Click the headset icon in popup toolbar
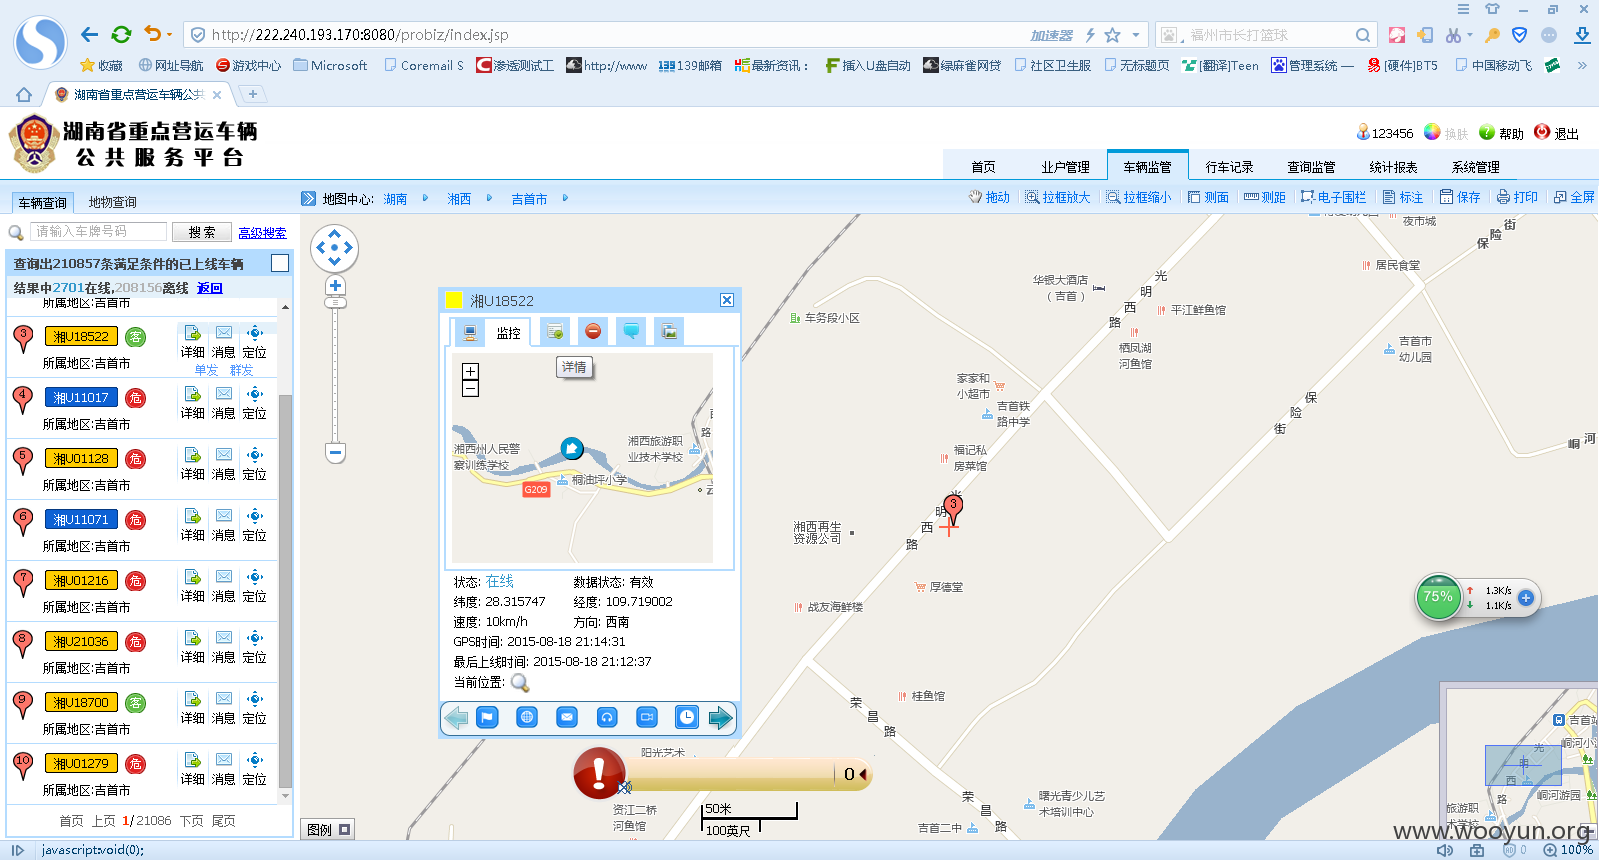The height and width of the screenshot is (860, 1599). coord(607,717)
